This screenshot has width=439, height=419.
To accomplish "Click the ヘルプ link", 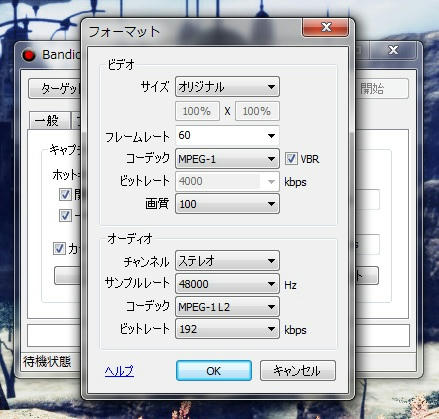I will 119,371.
